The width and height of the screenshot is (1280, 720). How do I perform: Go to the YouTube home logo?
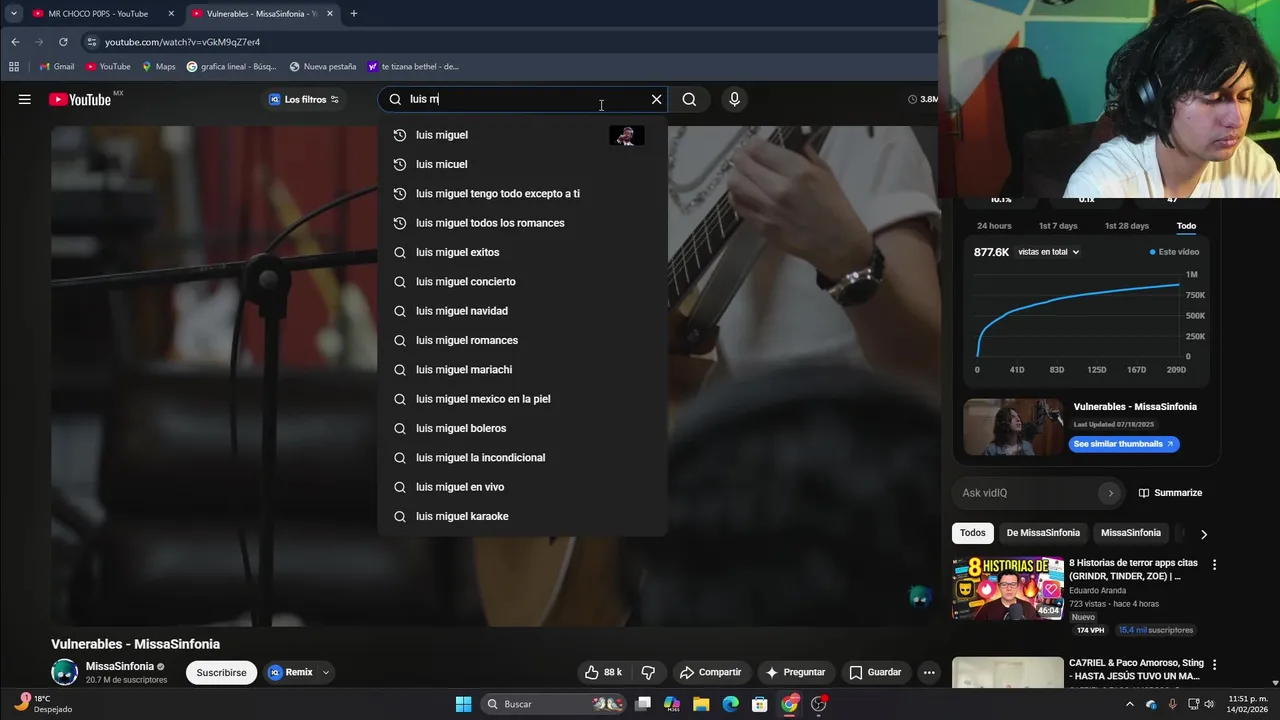point(80,99)
